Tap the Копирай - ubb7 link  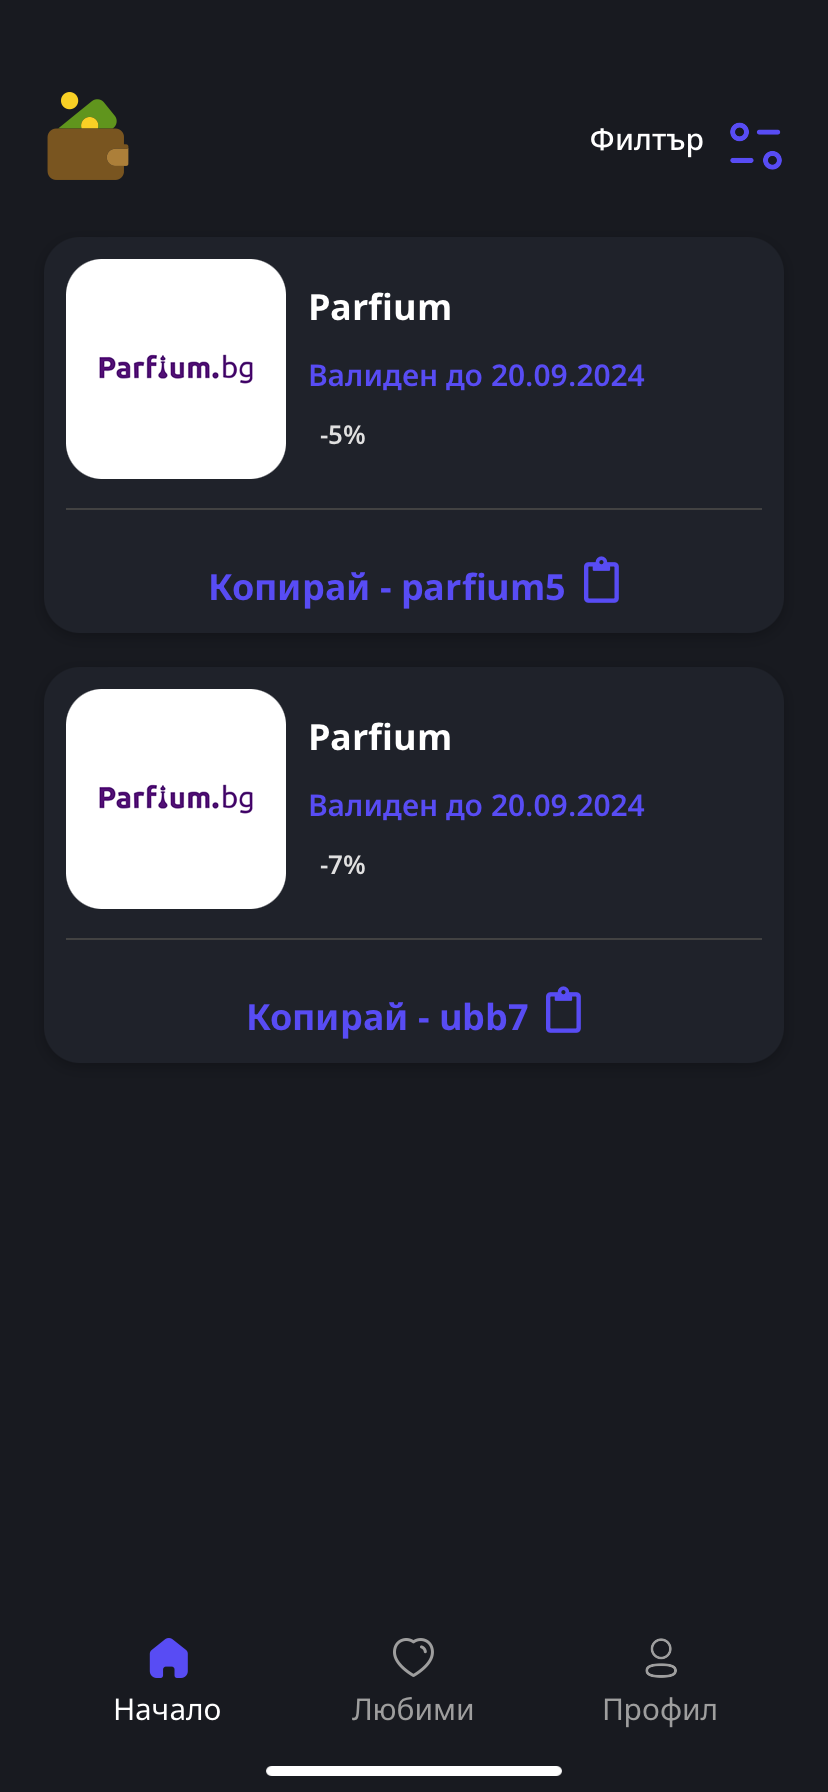click(x=387, y=1017)
